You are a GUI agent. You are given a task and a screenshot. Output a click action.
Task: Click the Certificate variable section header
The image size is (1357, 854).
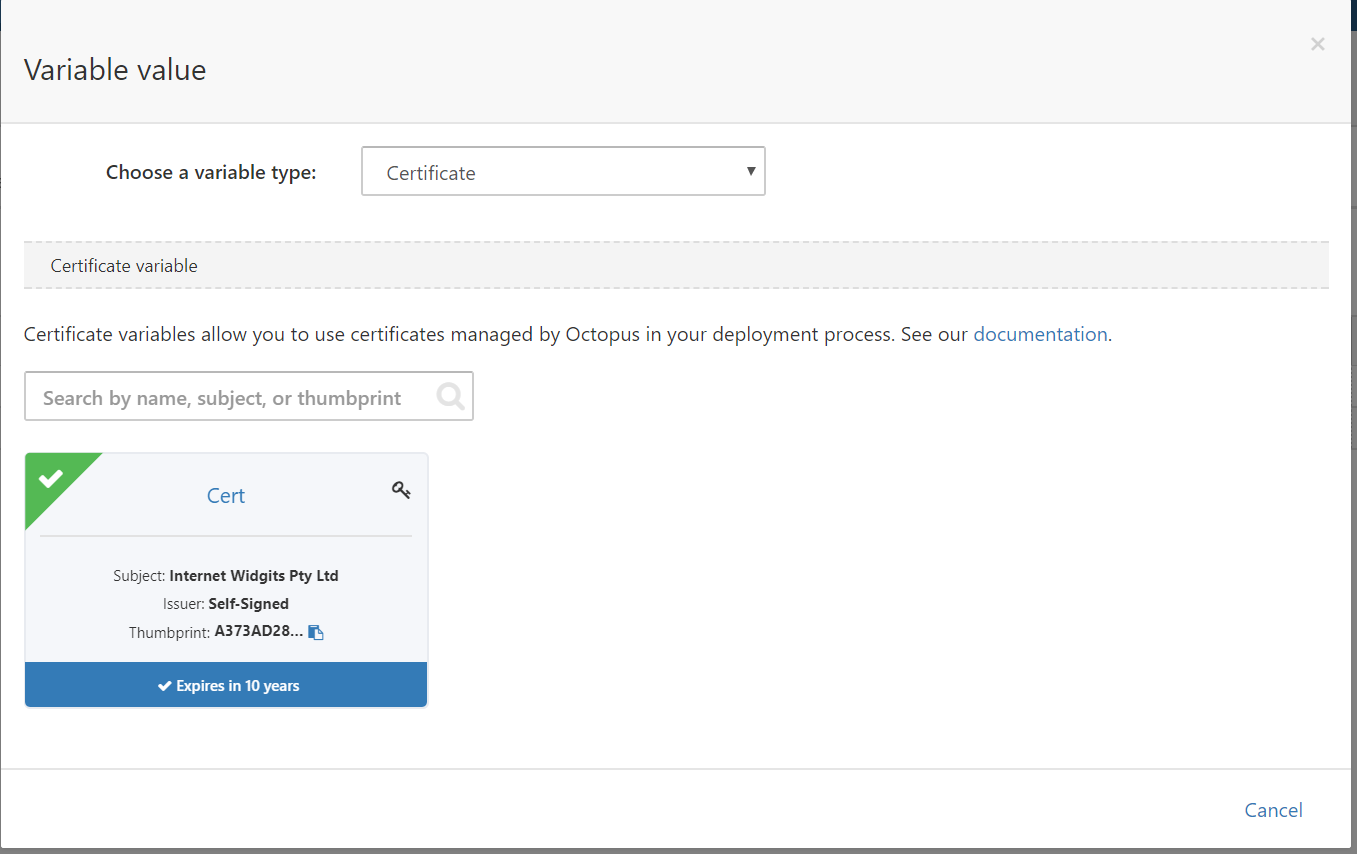[x=124, y=266]
